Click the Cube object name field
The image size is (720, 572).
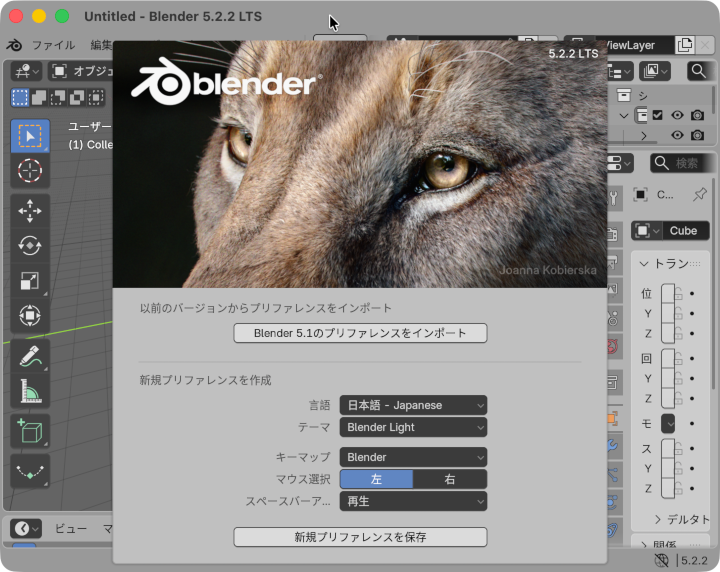point(686,230)
